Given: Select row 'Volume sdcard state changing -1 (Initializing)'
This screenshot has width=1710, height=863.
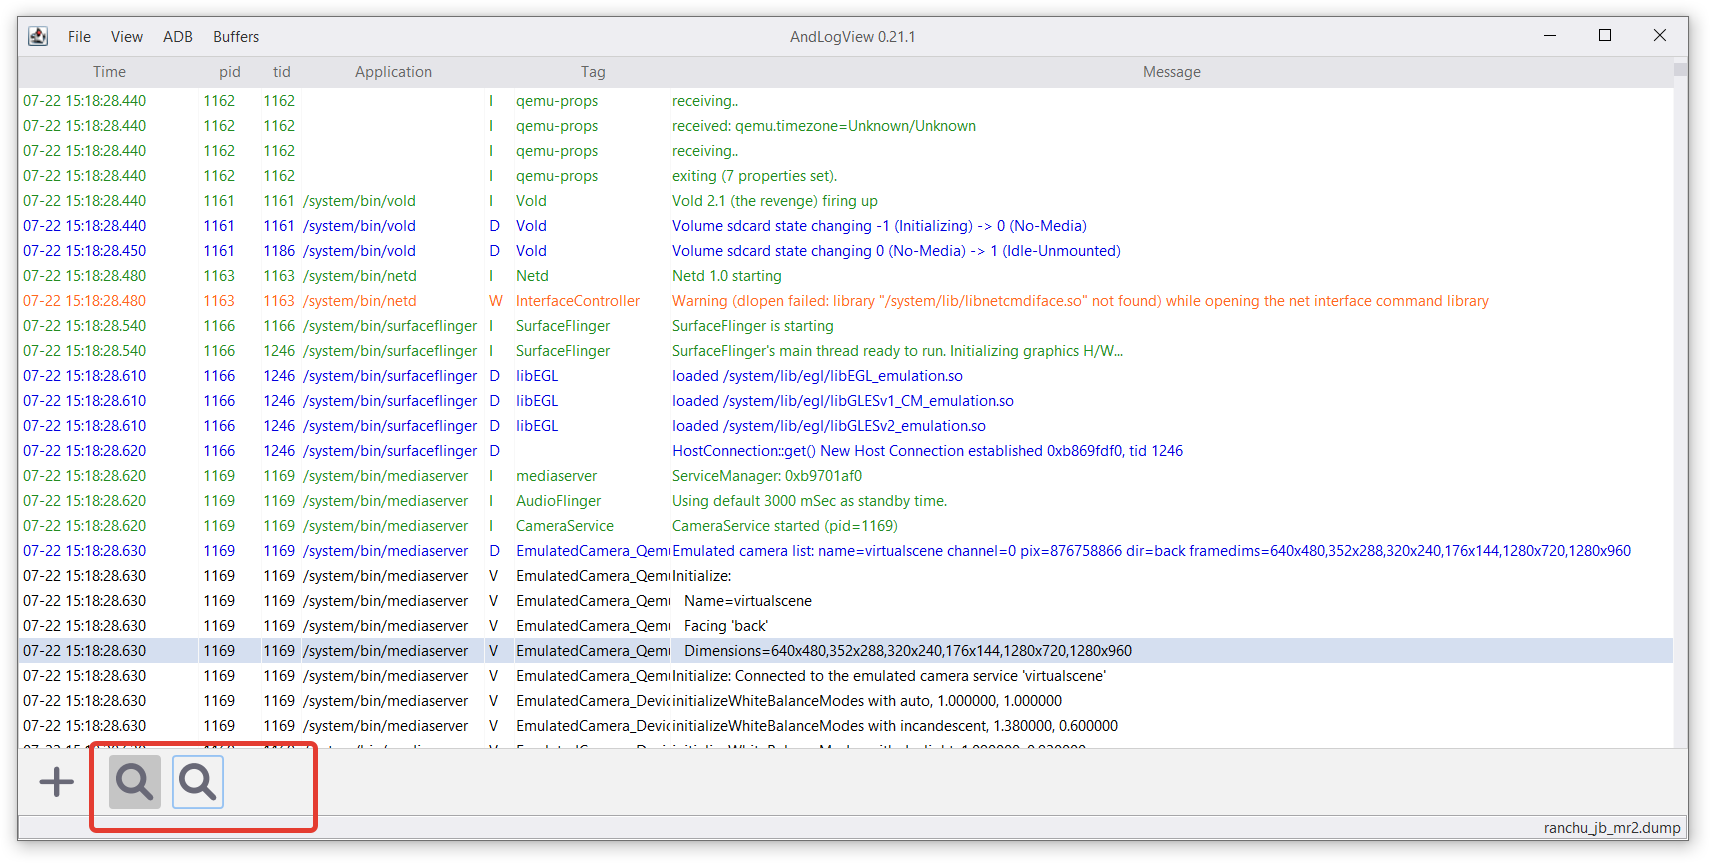Looking at the screenshot, I should pyautogui.click(x=845, y=226).
